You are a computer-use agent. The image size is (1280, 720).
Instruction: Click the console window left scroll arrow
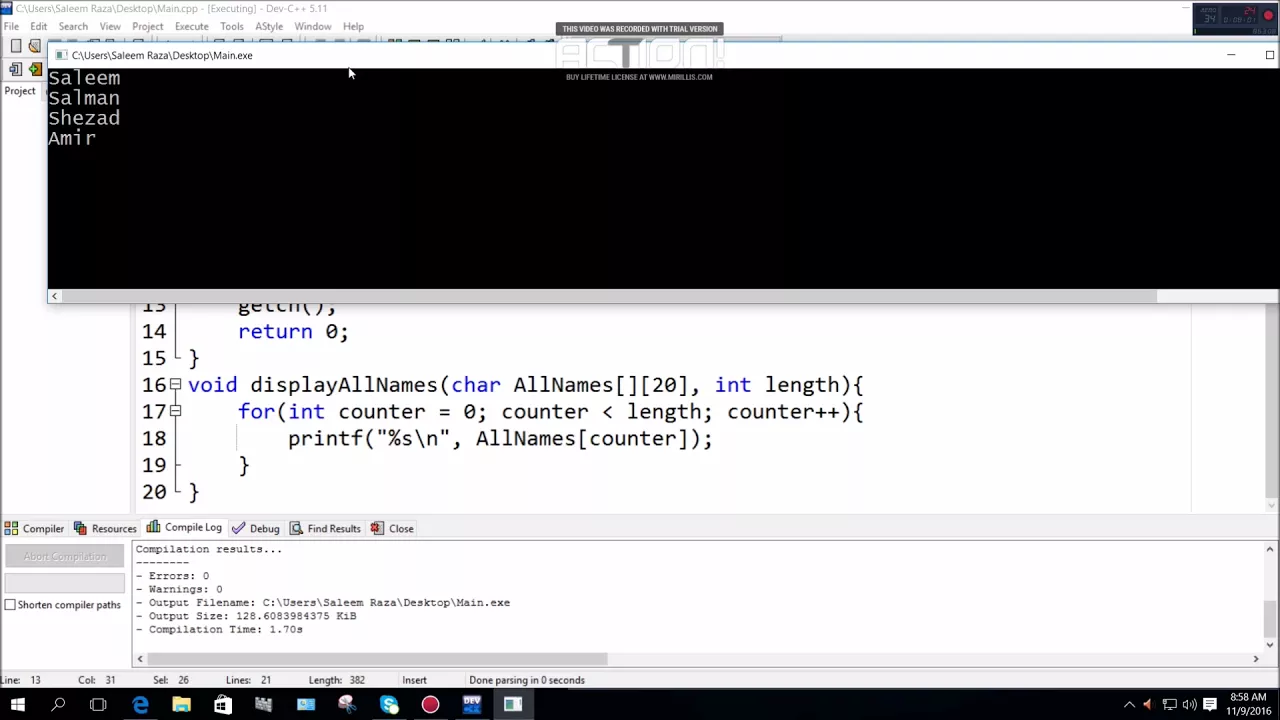(x=55, y=296)
